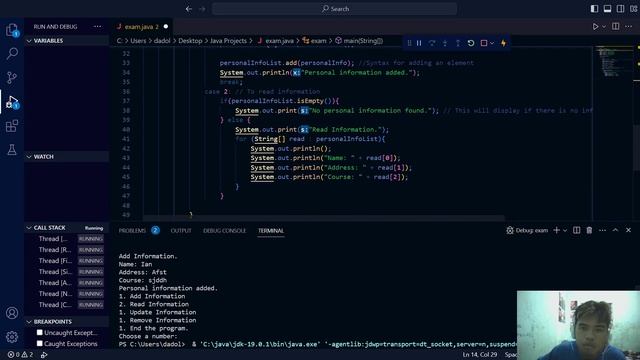The height and width of the screenshot is (360, 640).
Task: Toggle Uncaught Exceptions breakpoint checkbox
Action: coord(40,333)
